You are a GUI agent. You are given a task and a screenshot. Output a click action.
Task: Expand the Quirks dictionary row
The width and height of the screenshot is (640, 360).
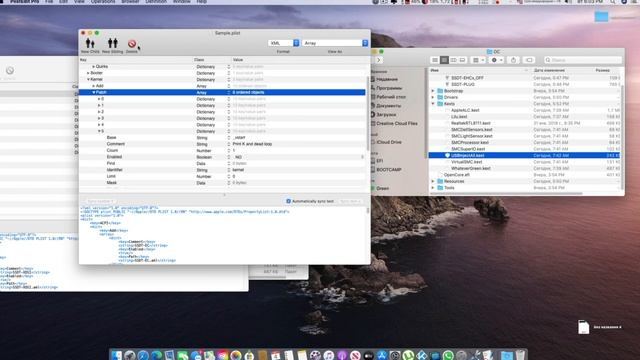point(93,67)
